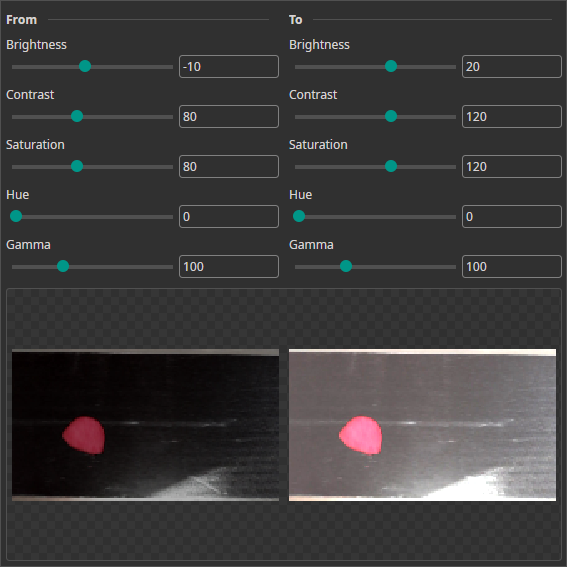Screen dimensions: 567x567
Task: Adjust the From Hue slider handle
Action: point(16,216)
